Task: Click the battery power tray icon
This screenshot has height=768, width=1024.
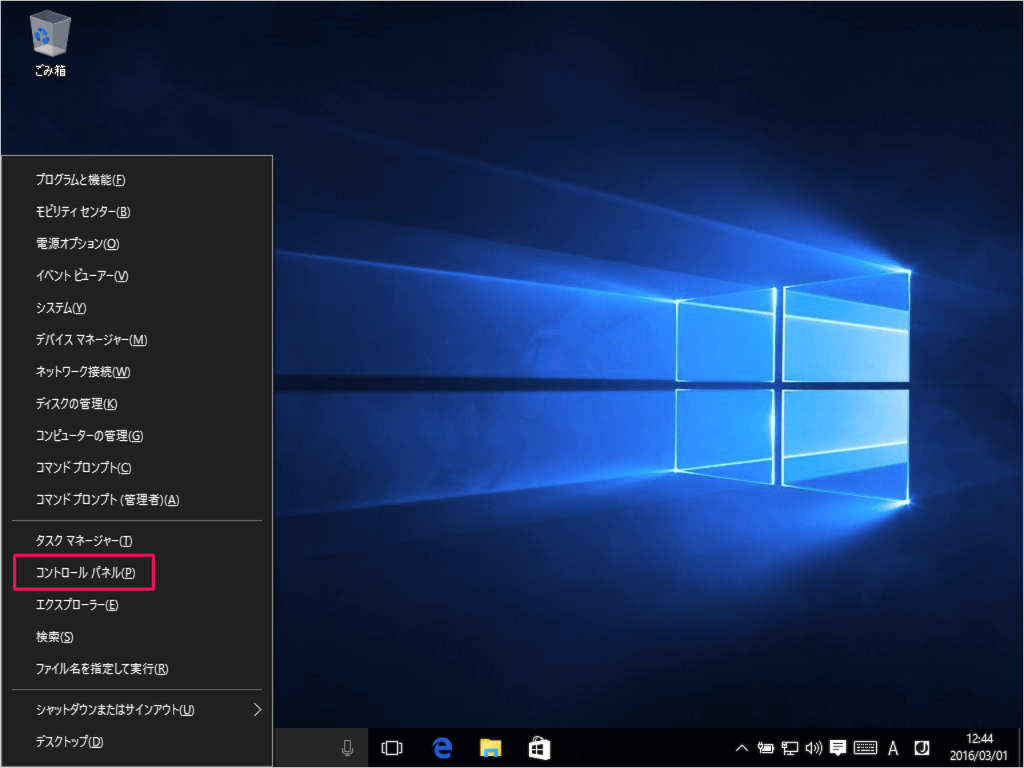Action: 767,748
